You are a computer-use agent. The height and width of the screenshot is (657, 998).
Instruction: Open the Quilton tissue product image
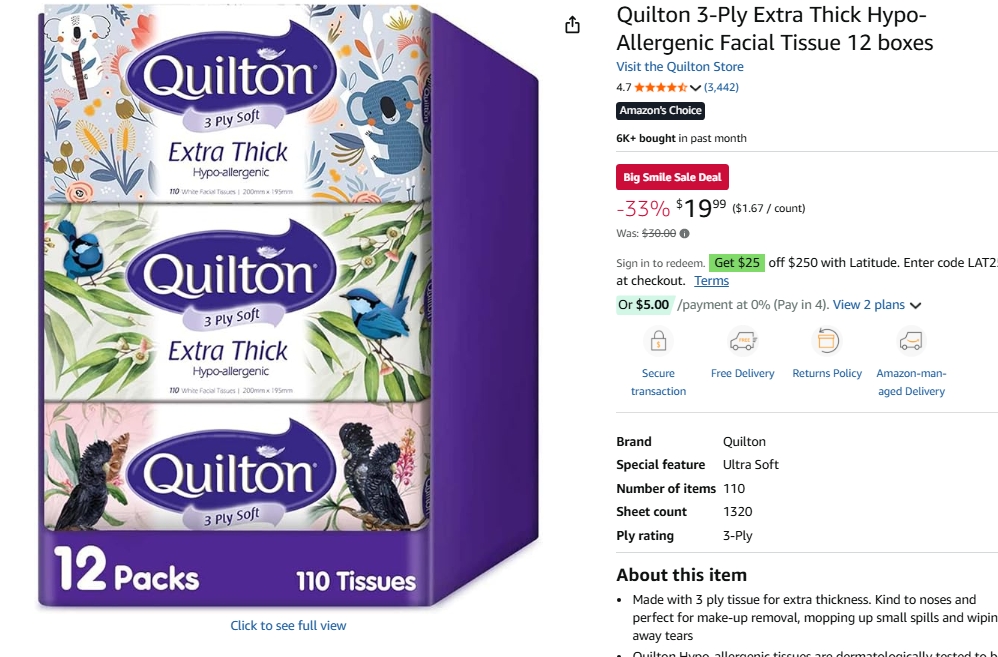point(288,306)
